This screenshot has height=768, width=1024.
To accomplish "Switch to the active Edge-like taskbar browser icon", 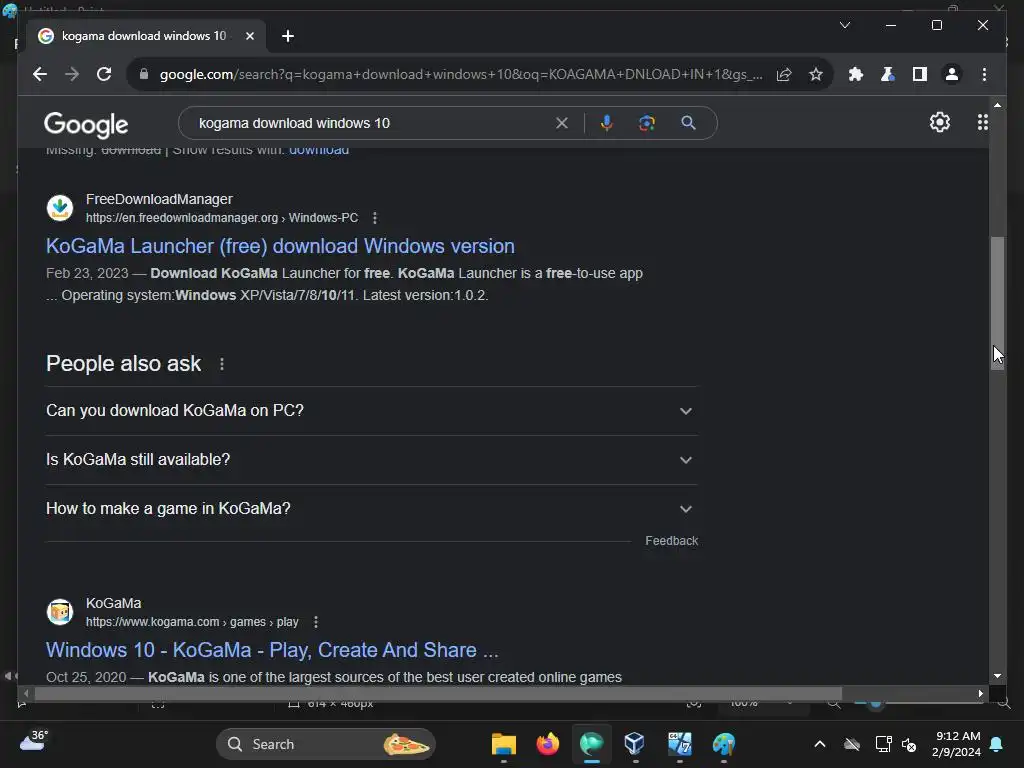I will (592, 744).
